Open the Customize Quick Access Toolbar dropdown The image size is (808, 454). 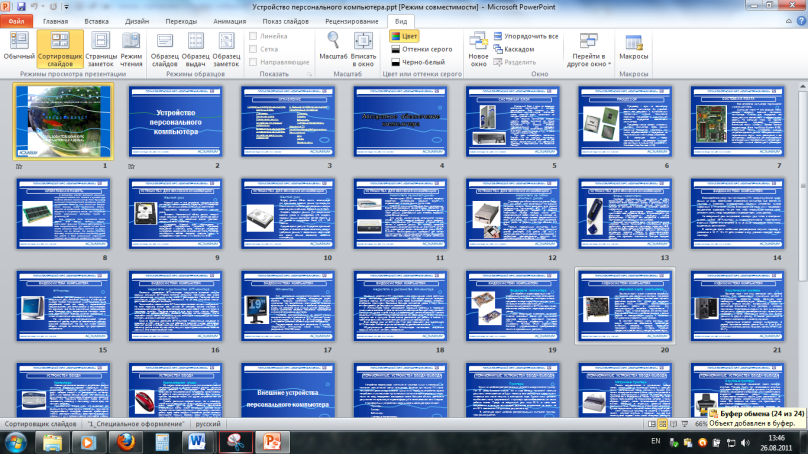tap(66, 7)
